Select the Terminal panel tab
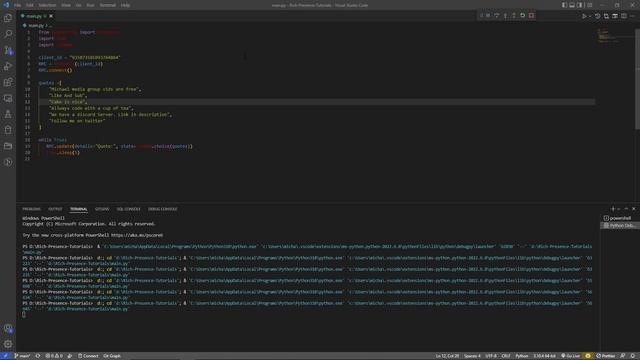Image resolution: width=640 pixels, height=360 pixels. pos(78,209)
